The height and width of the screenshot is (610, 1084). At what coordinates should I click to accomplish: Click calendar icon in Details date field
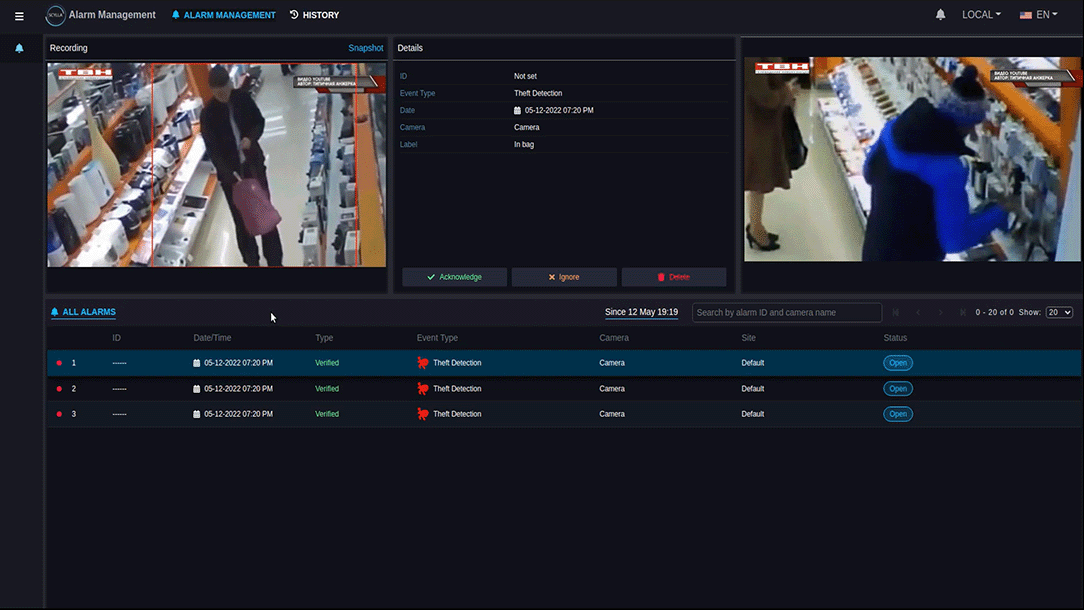tap(517, 111)
